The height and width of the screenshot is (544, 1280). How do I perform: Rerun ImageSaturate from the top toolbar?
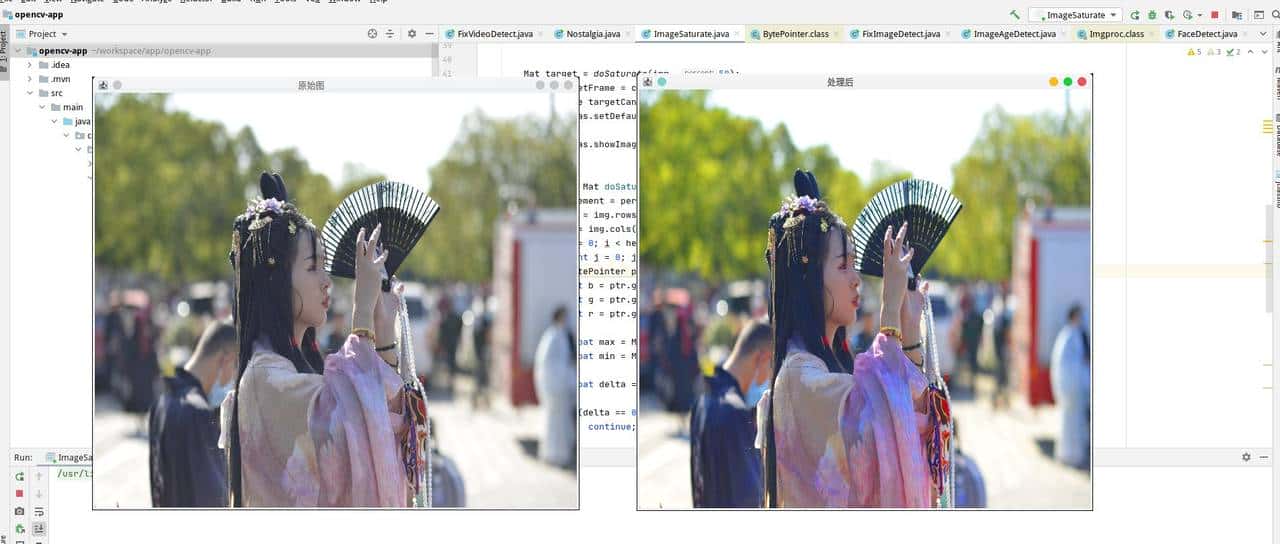1135,15
